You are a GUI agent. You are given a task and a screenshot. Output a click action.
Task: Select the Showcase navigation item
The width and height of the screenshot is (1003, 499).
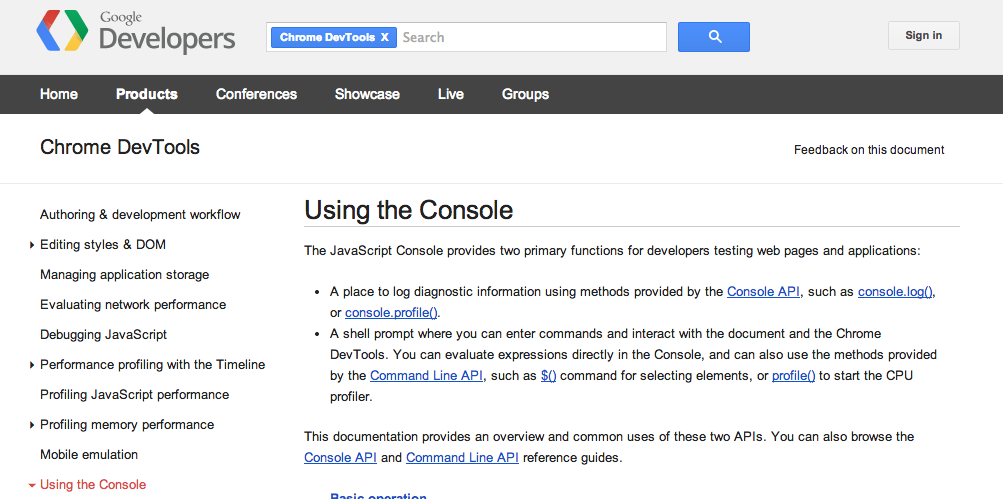(367, 94)
